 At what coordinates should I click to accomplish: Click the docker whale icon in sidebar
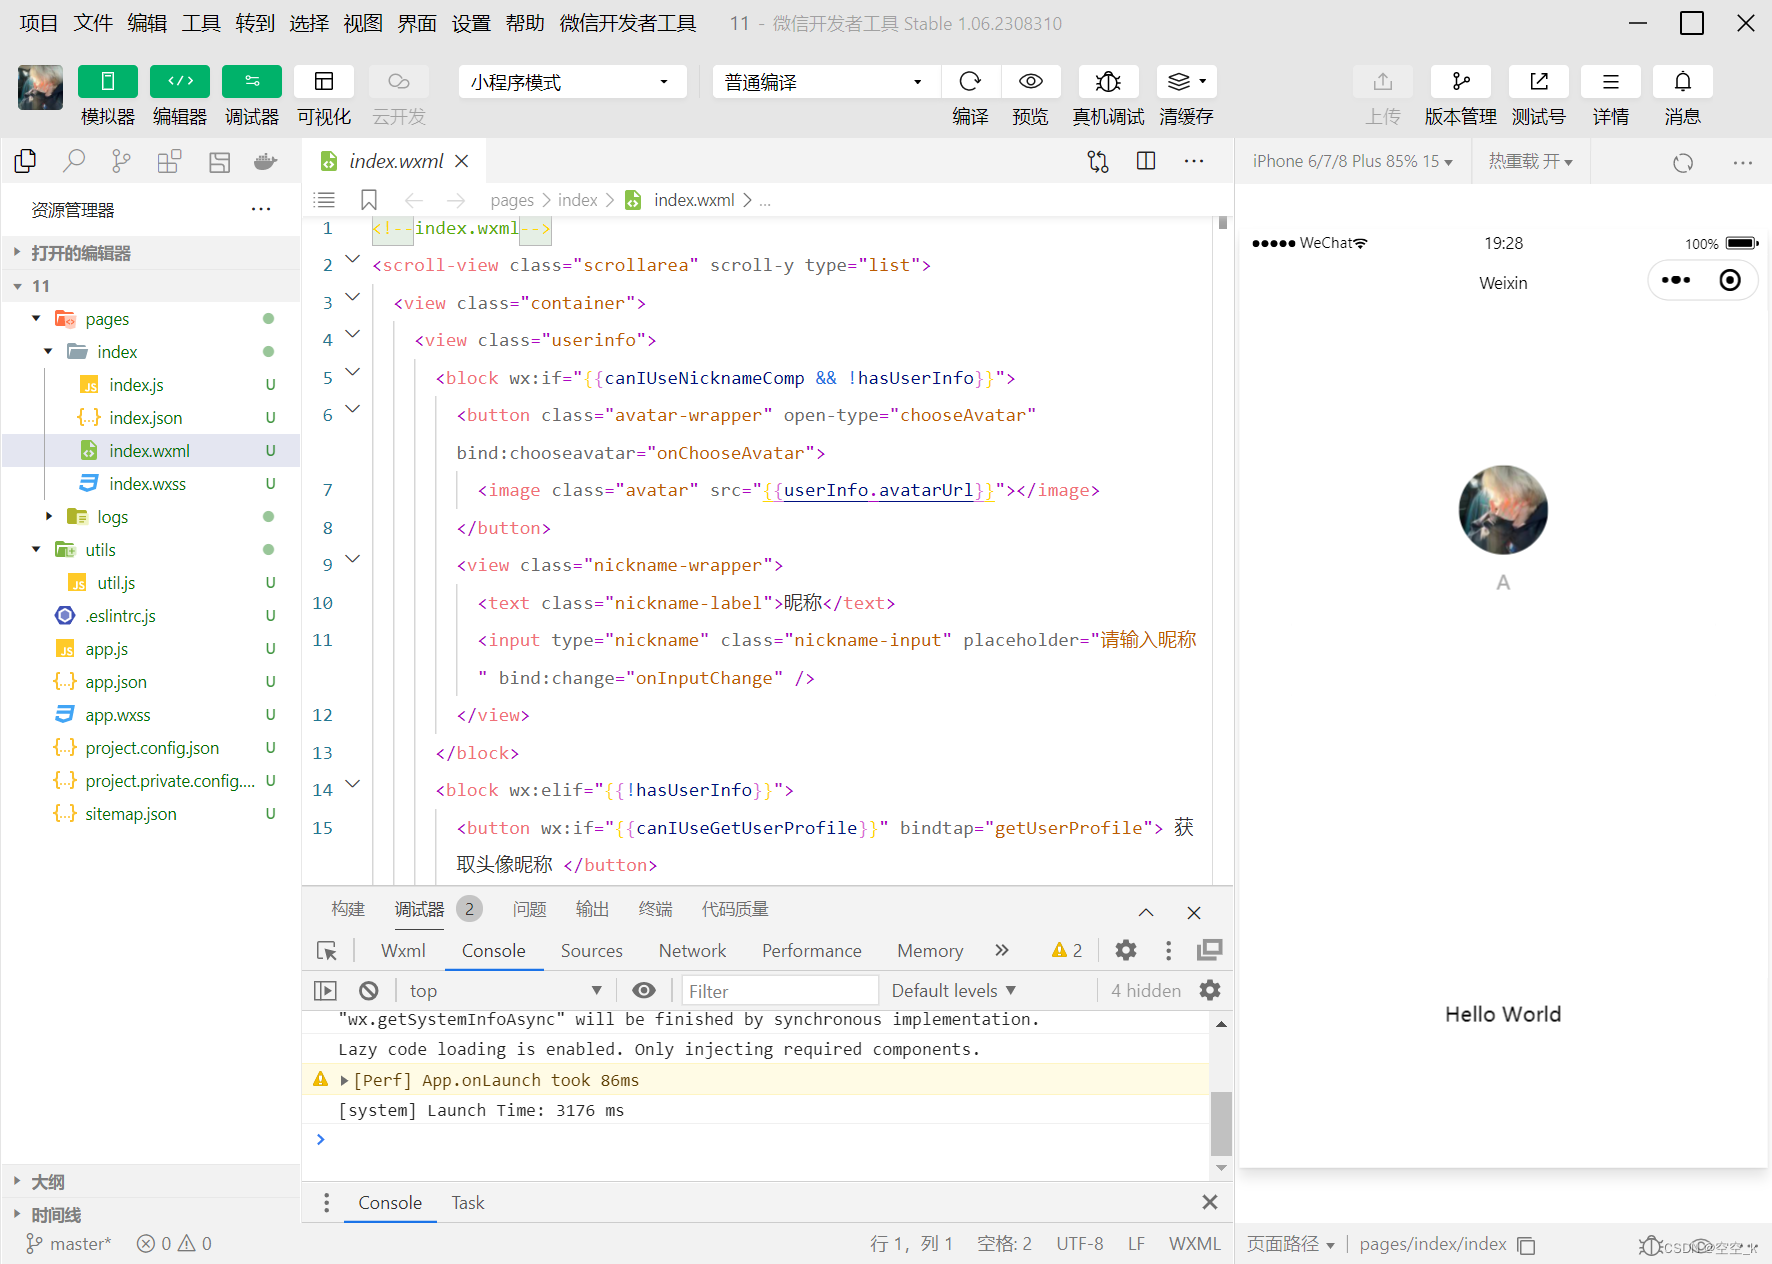click(265, 161)
